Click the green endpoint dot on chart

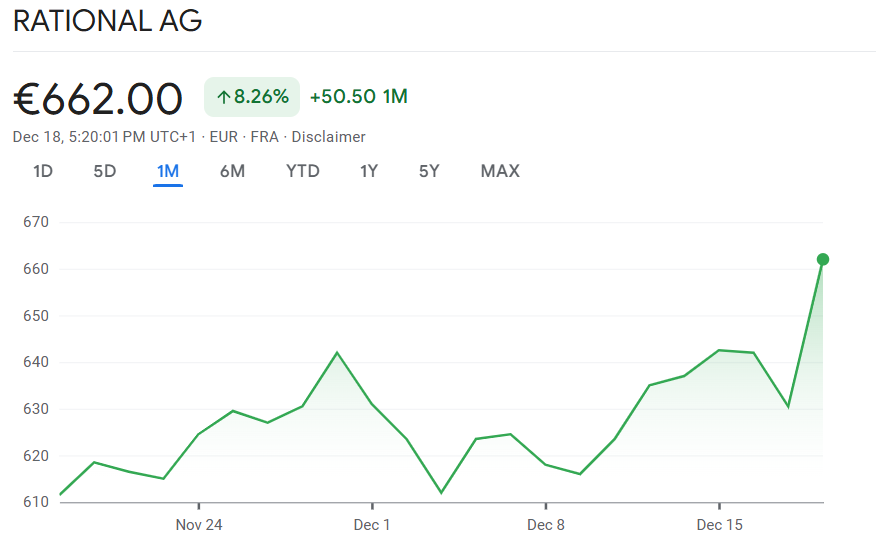coord(823,260)
